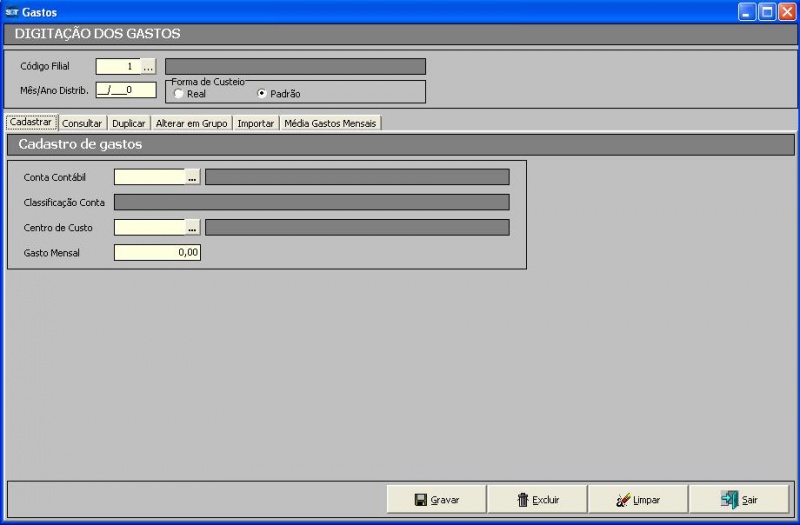Focus the Conta Contábil code field

(149, 177)
